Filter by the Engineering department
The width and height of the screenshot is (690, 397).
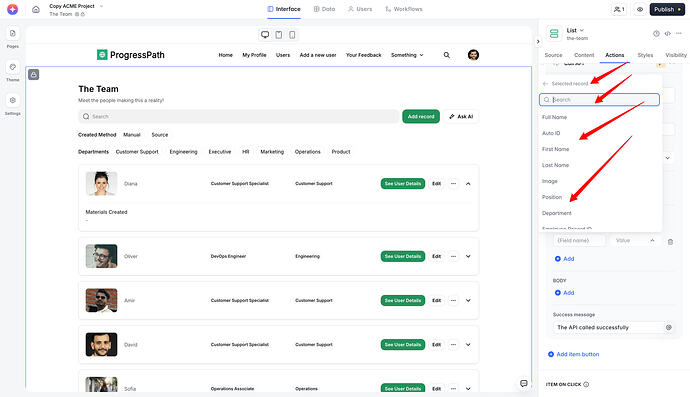184,152
